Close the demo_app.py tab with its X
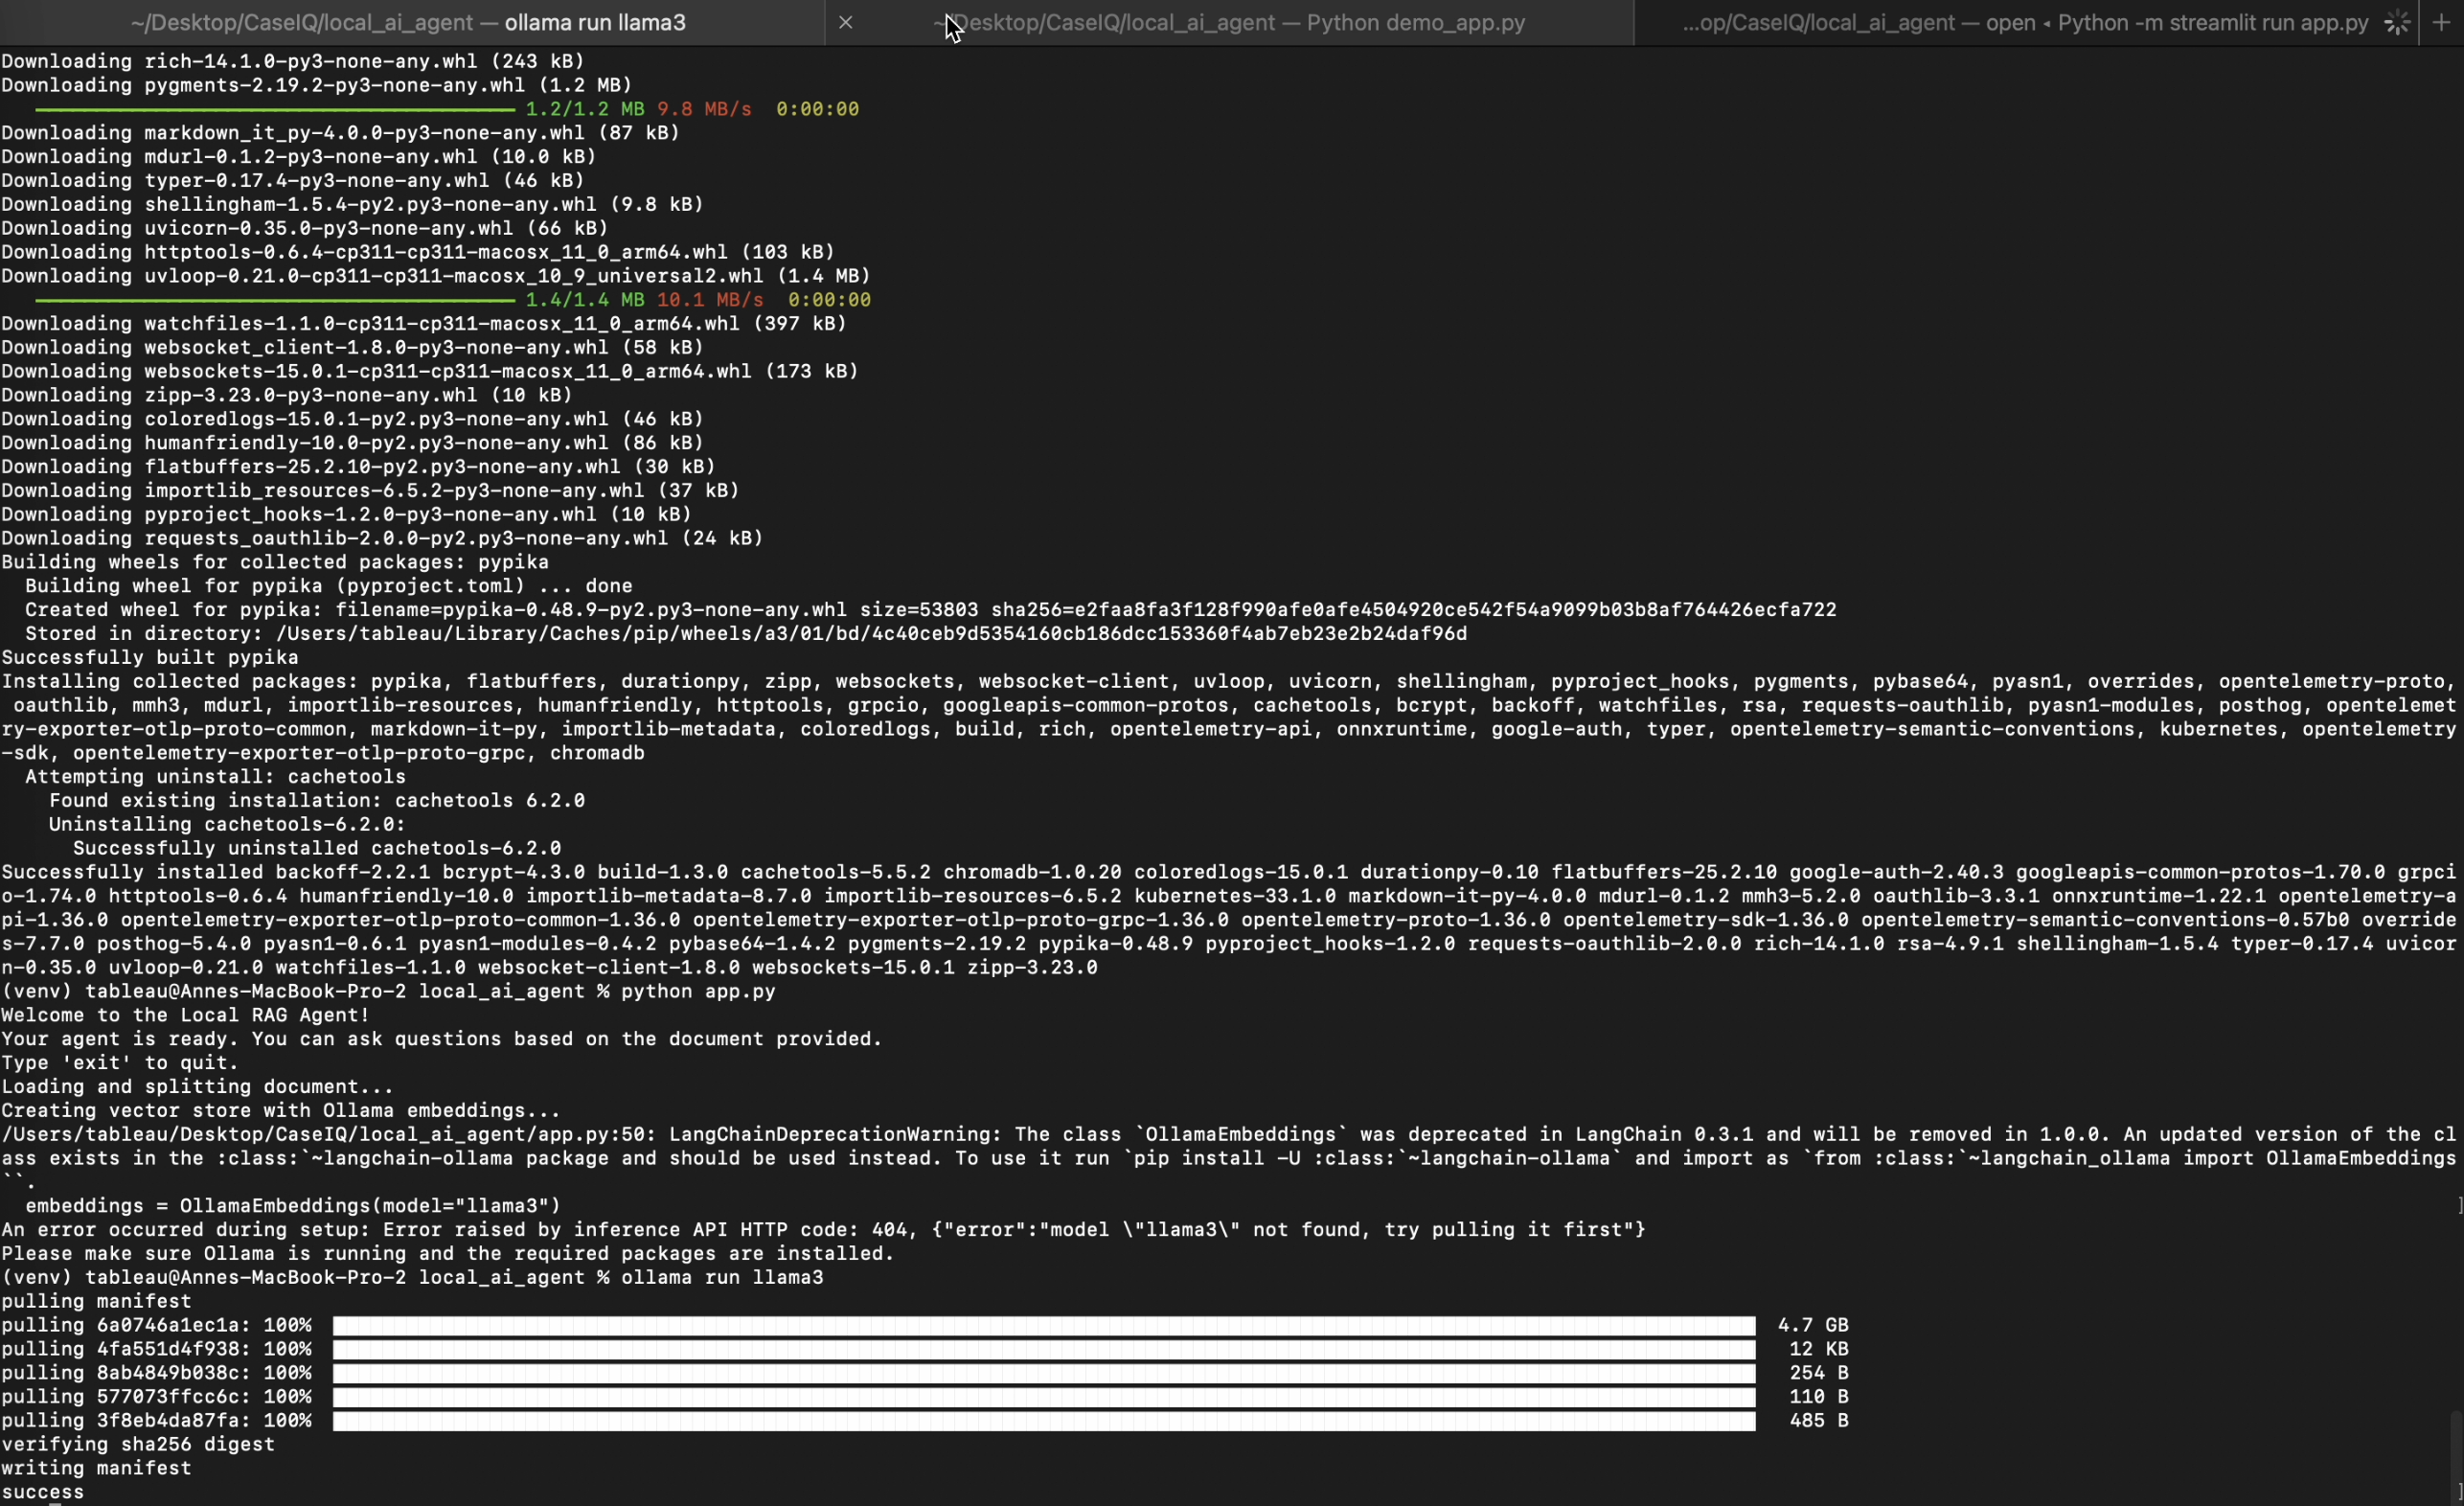Viewport: 2464px width, 1506px height. coord(845,22)
